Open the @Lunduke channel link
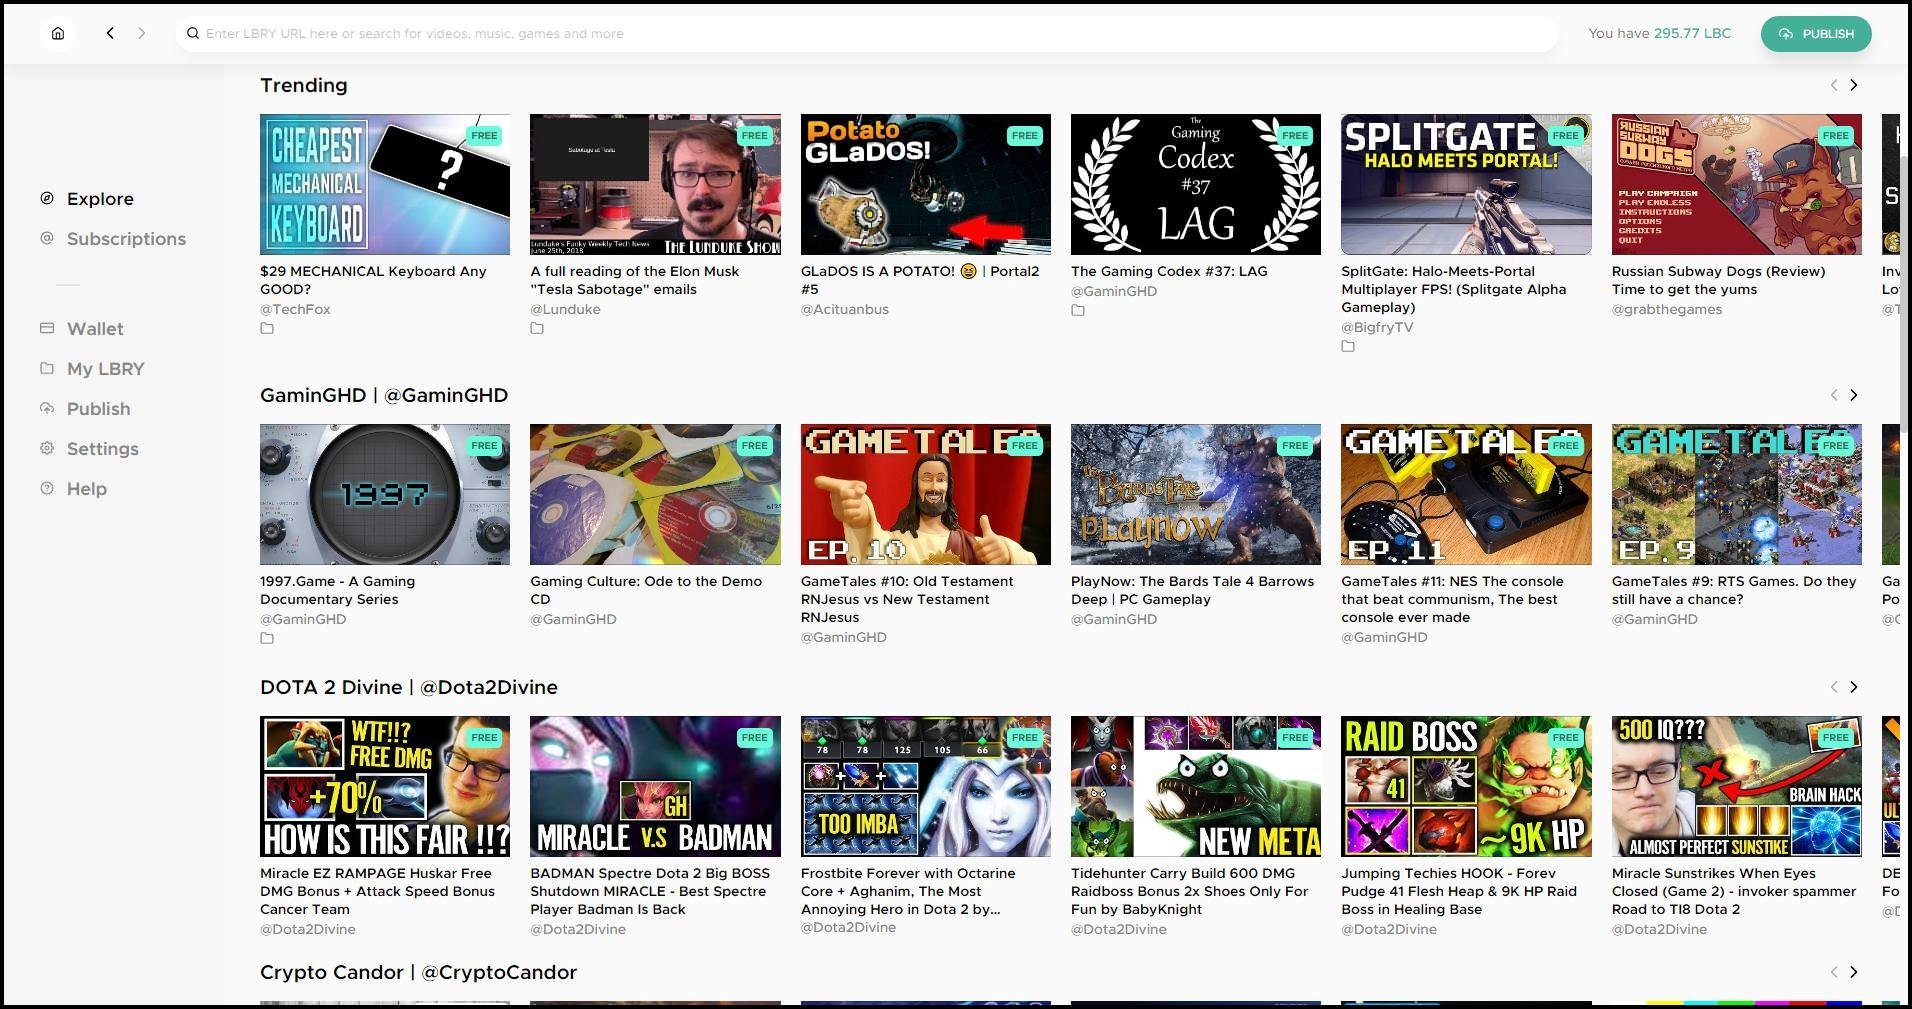 [565, 309]
